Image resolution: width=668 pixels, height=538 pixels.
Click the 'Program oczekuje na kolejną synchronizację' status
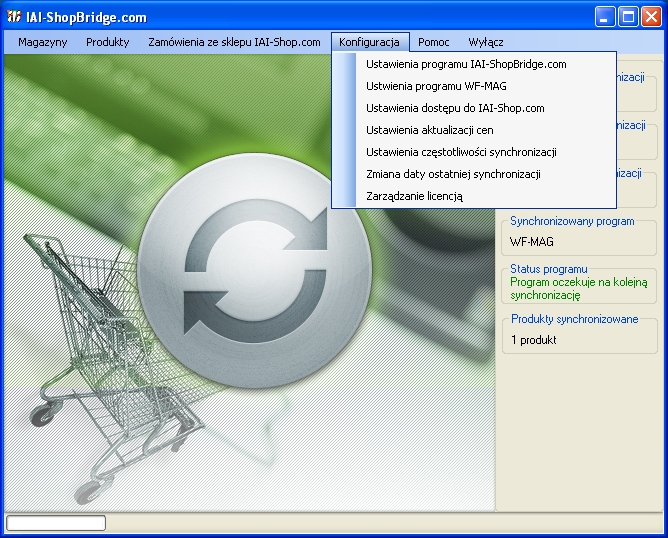click(x=579, y=288)
